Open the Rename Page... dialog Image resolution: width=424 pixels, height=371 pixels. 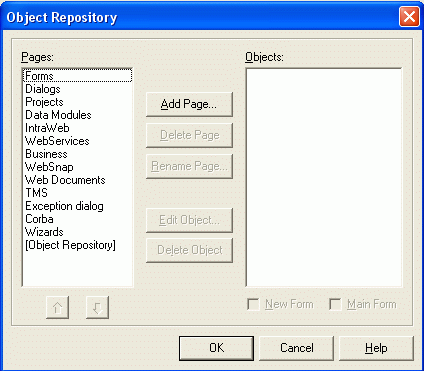pyautogui.click(x=189, y=166)
